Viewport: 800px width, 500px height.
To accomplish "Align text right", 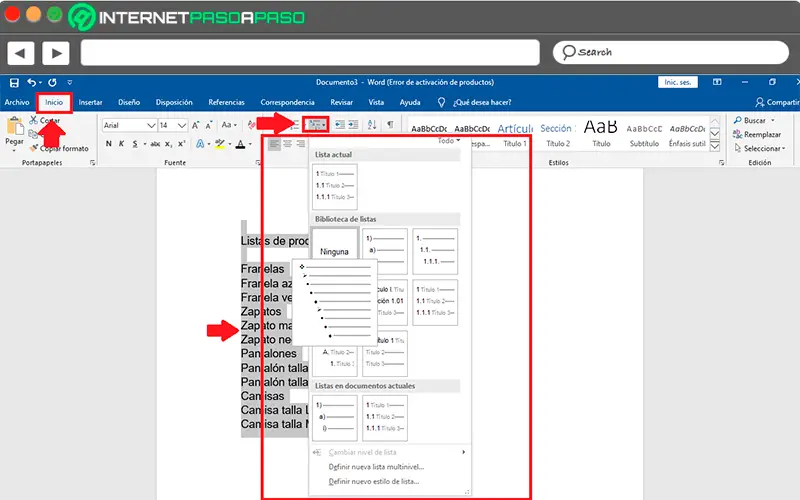I will 301,144.
